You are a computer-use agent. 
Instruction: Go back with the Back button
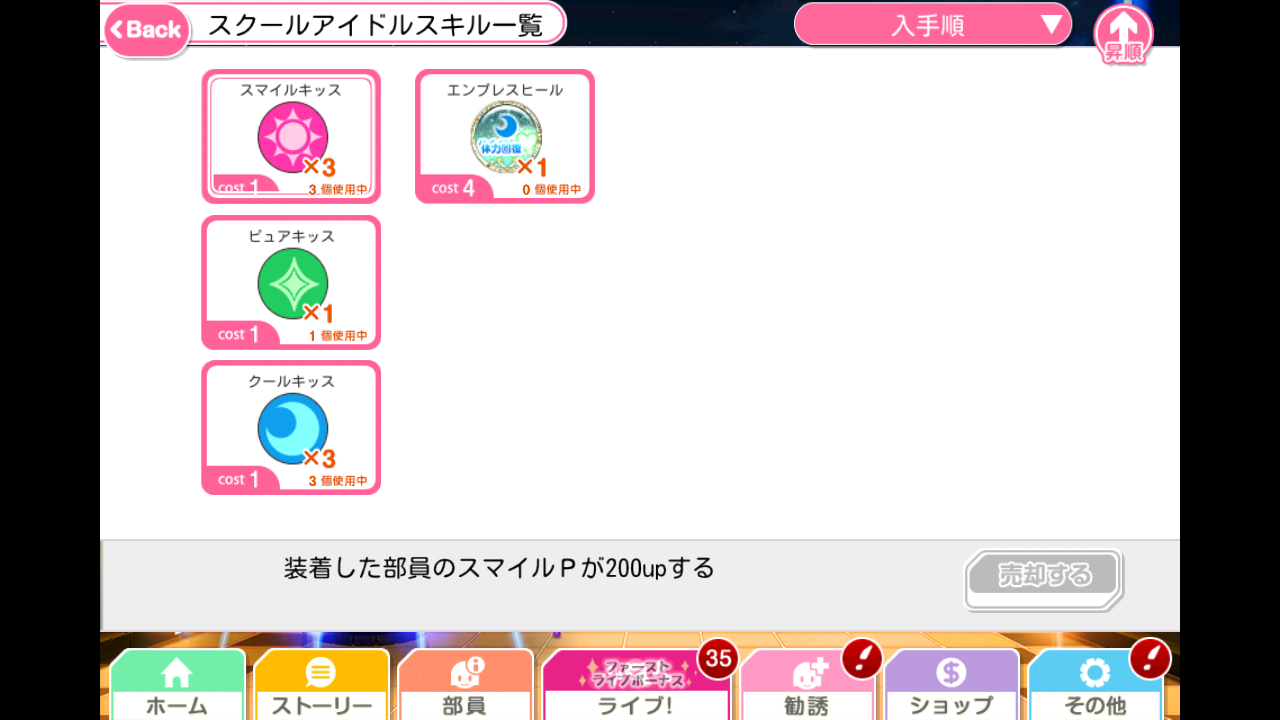[x=147, y=29]
